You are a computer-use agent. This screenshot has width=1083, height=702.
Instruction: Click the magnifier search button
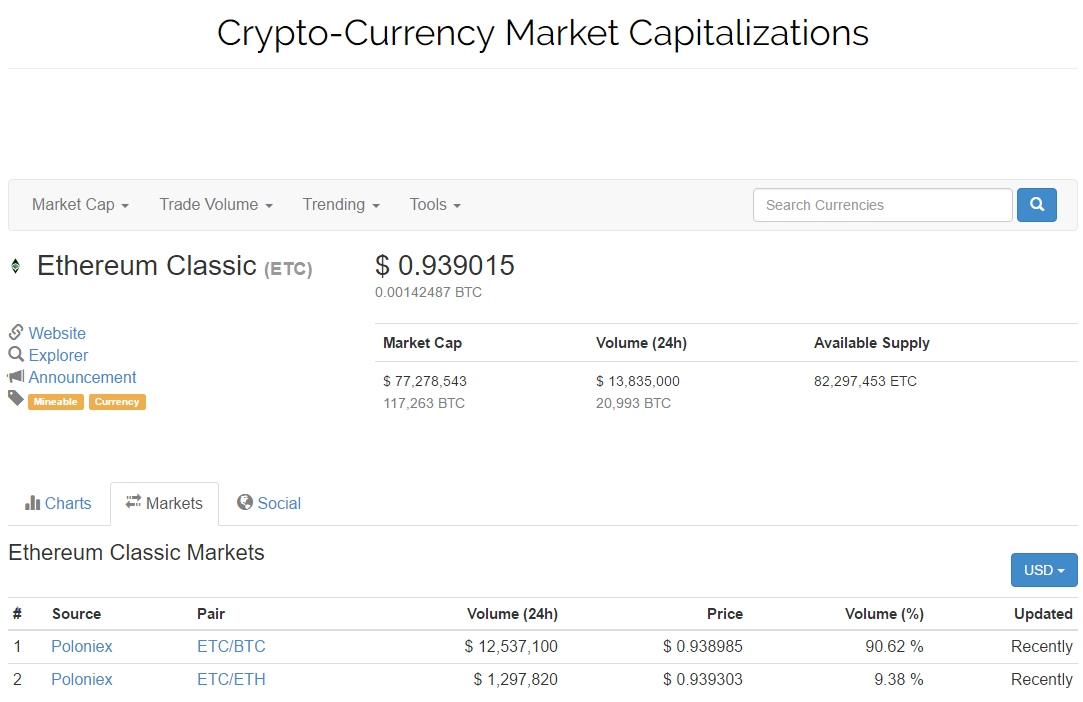coord(1036,205)
